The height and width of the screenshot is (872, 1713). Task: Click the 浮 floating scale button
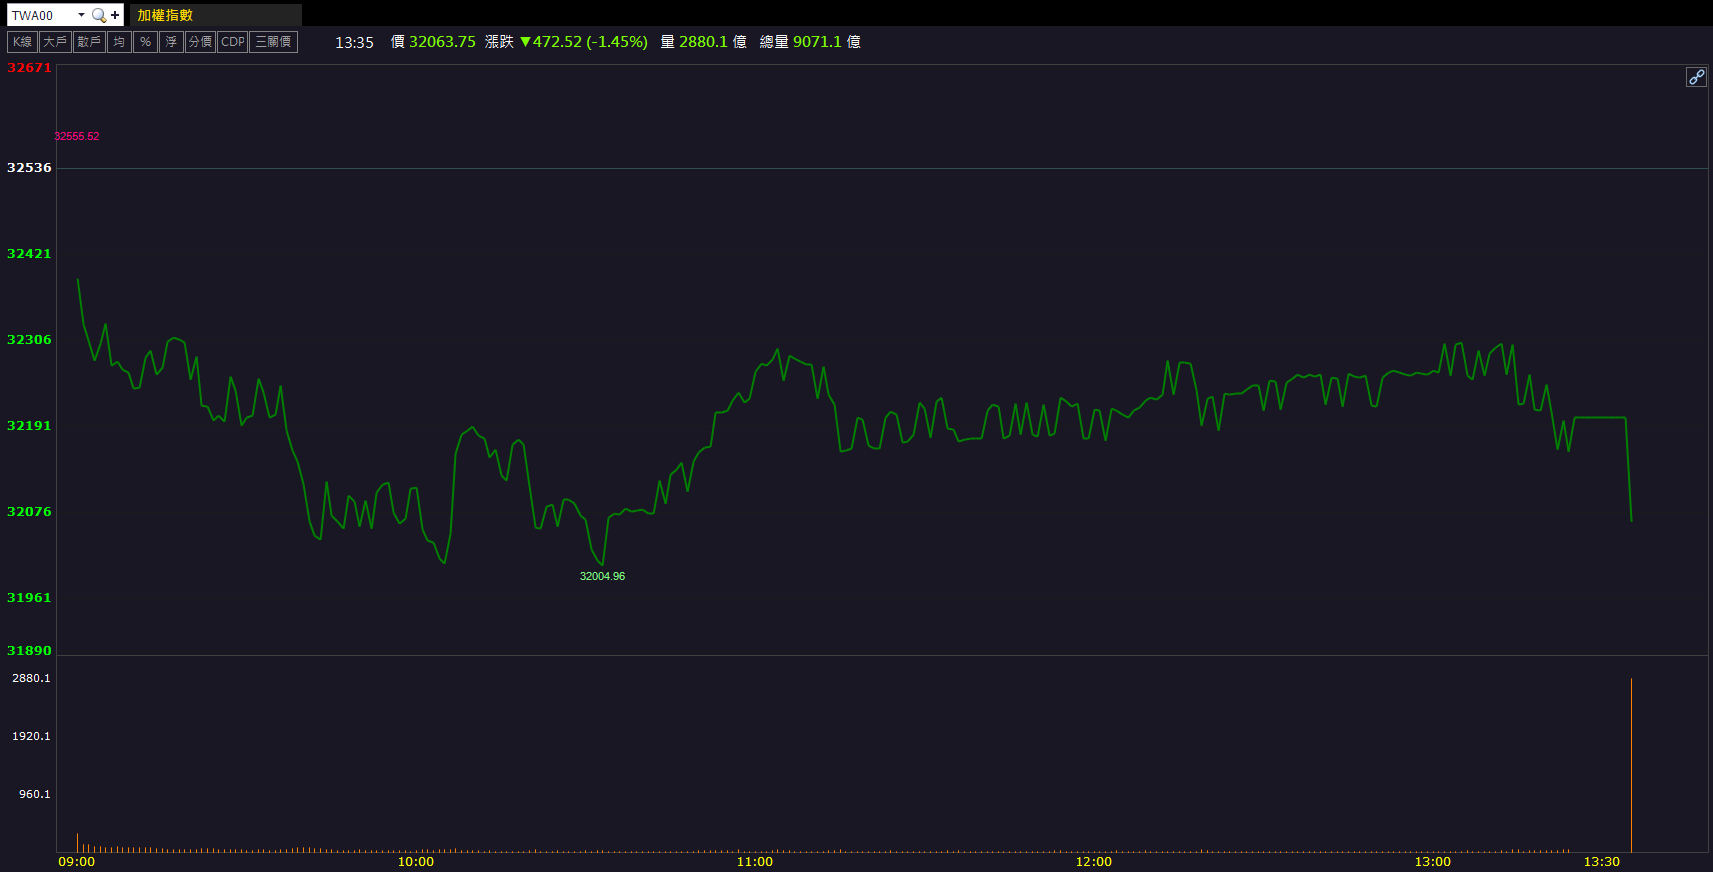click(171, 42)
